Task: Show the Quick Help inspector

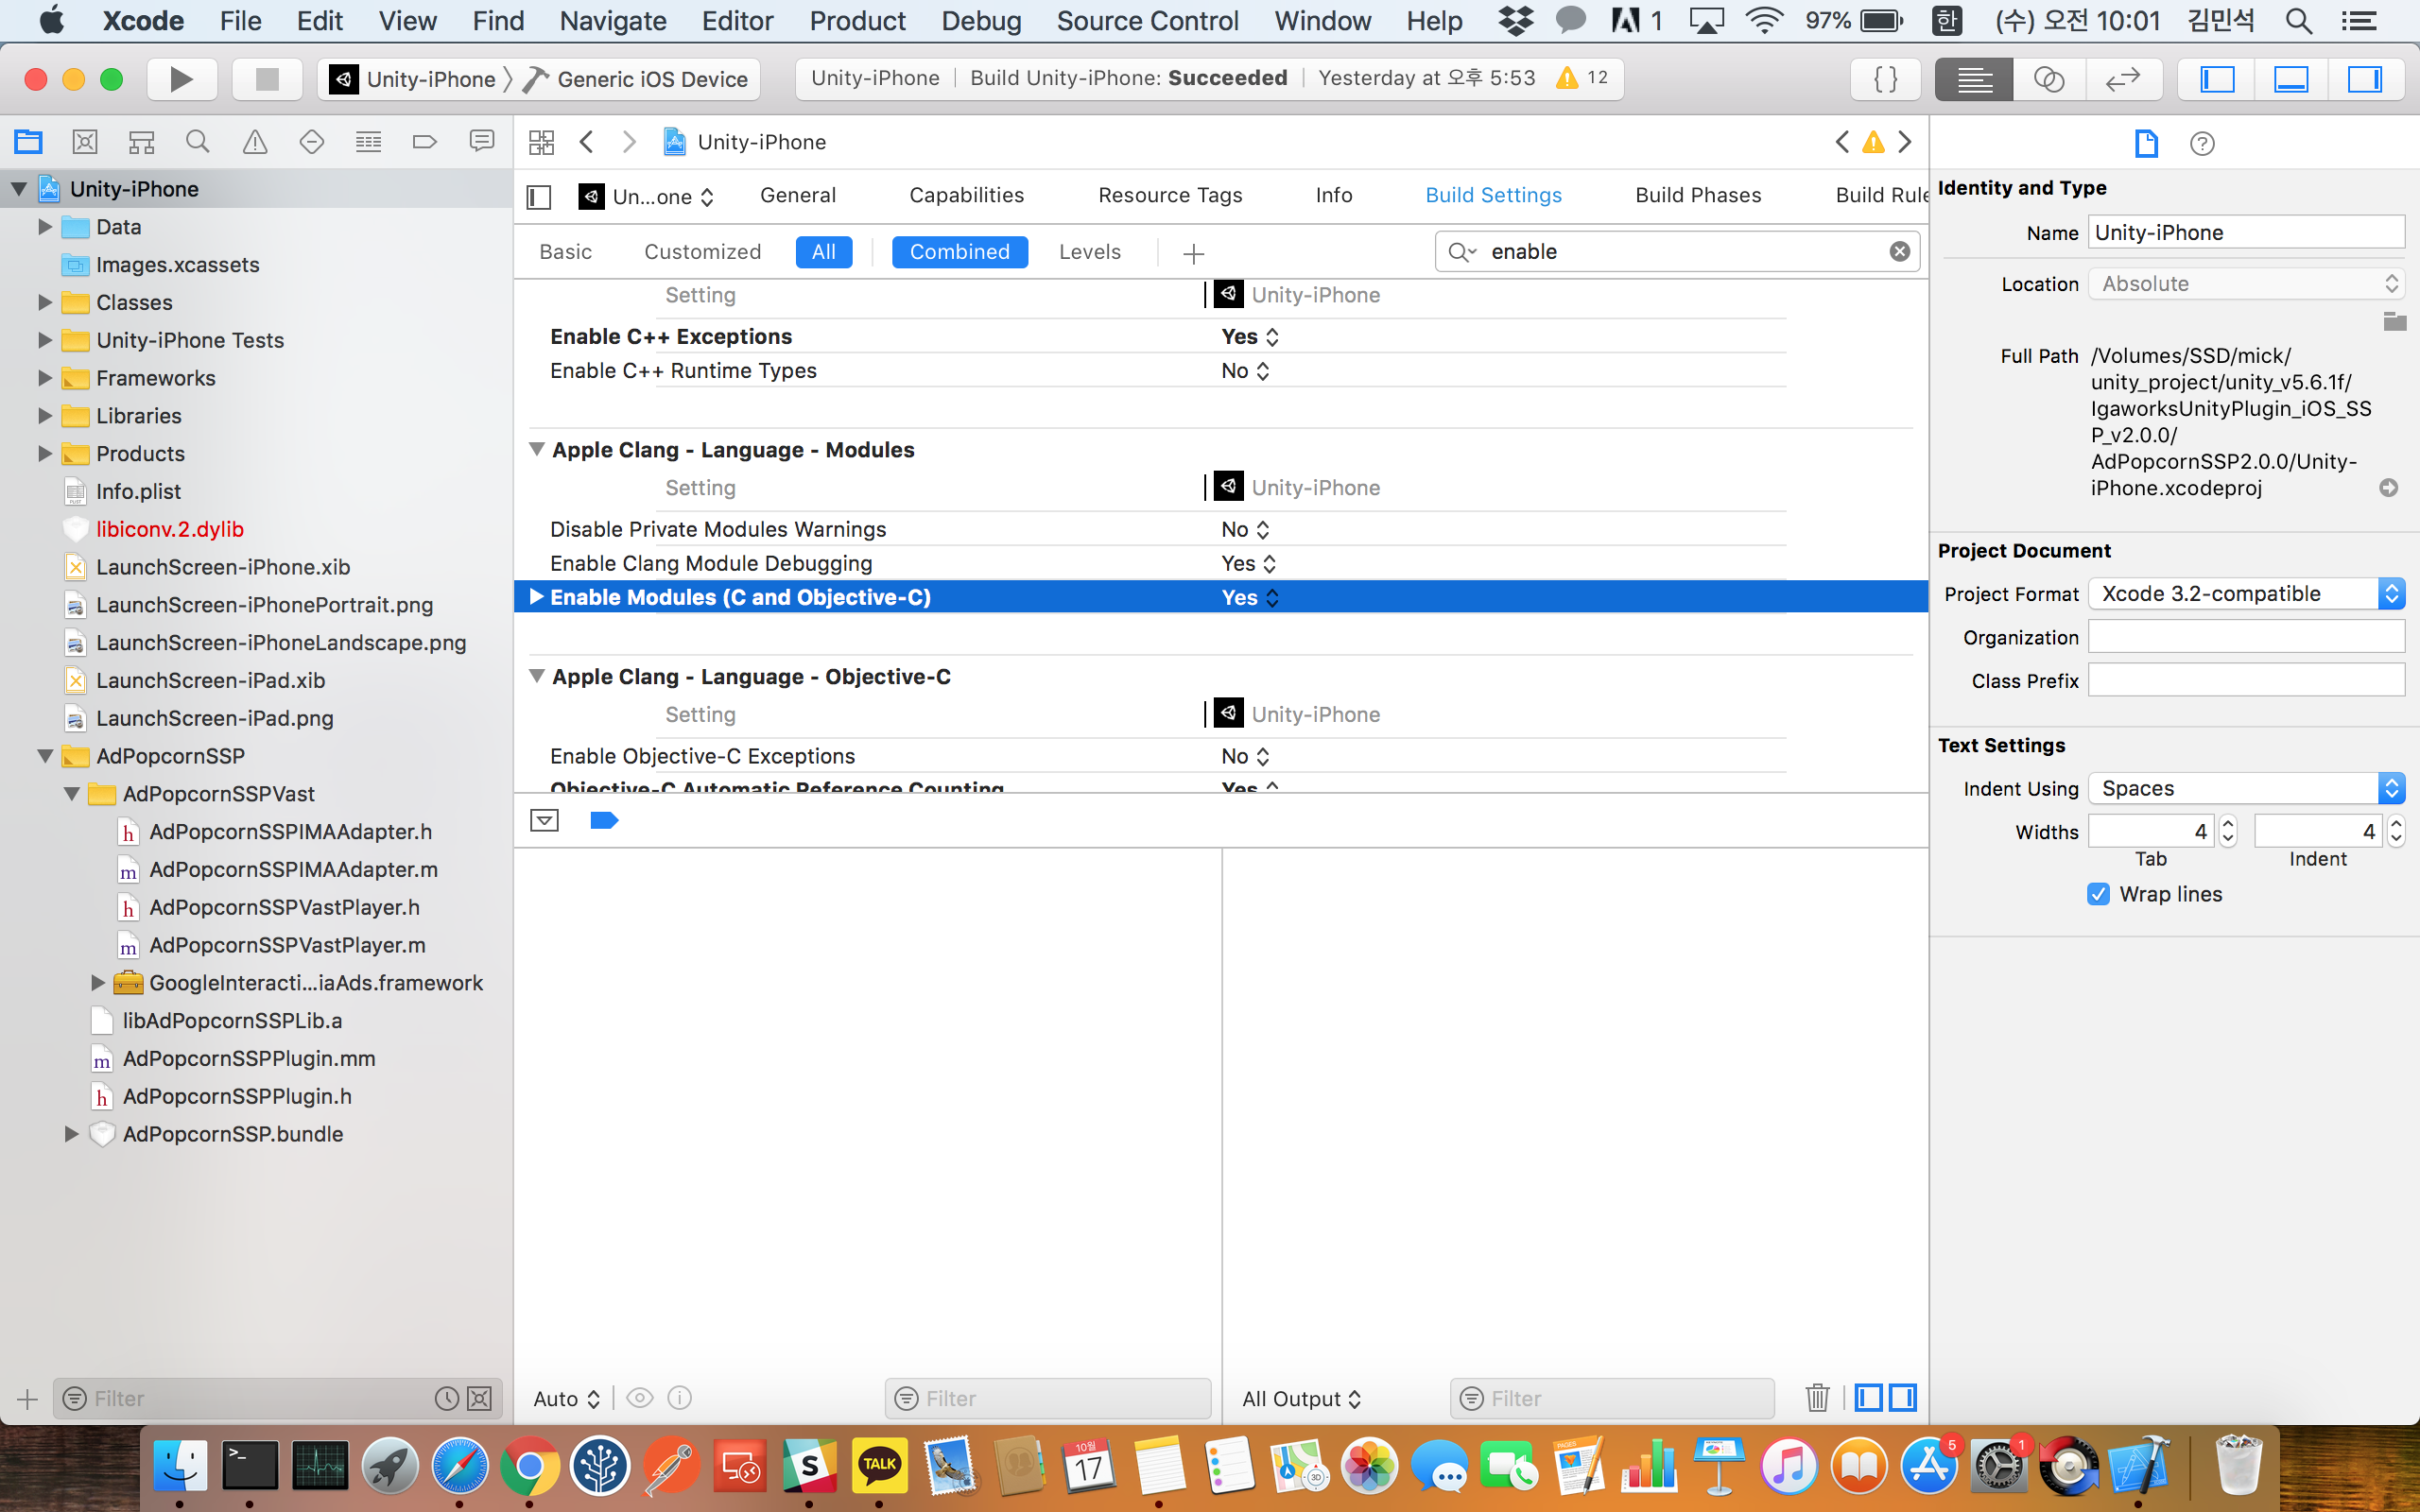Action: click(2202, 143)
